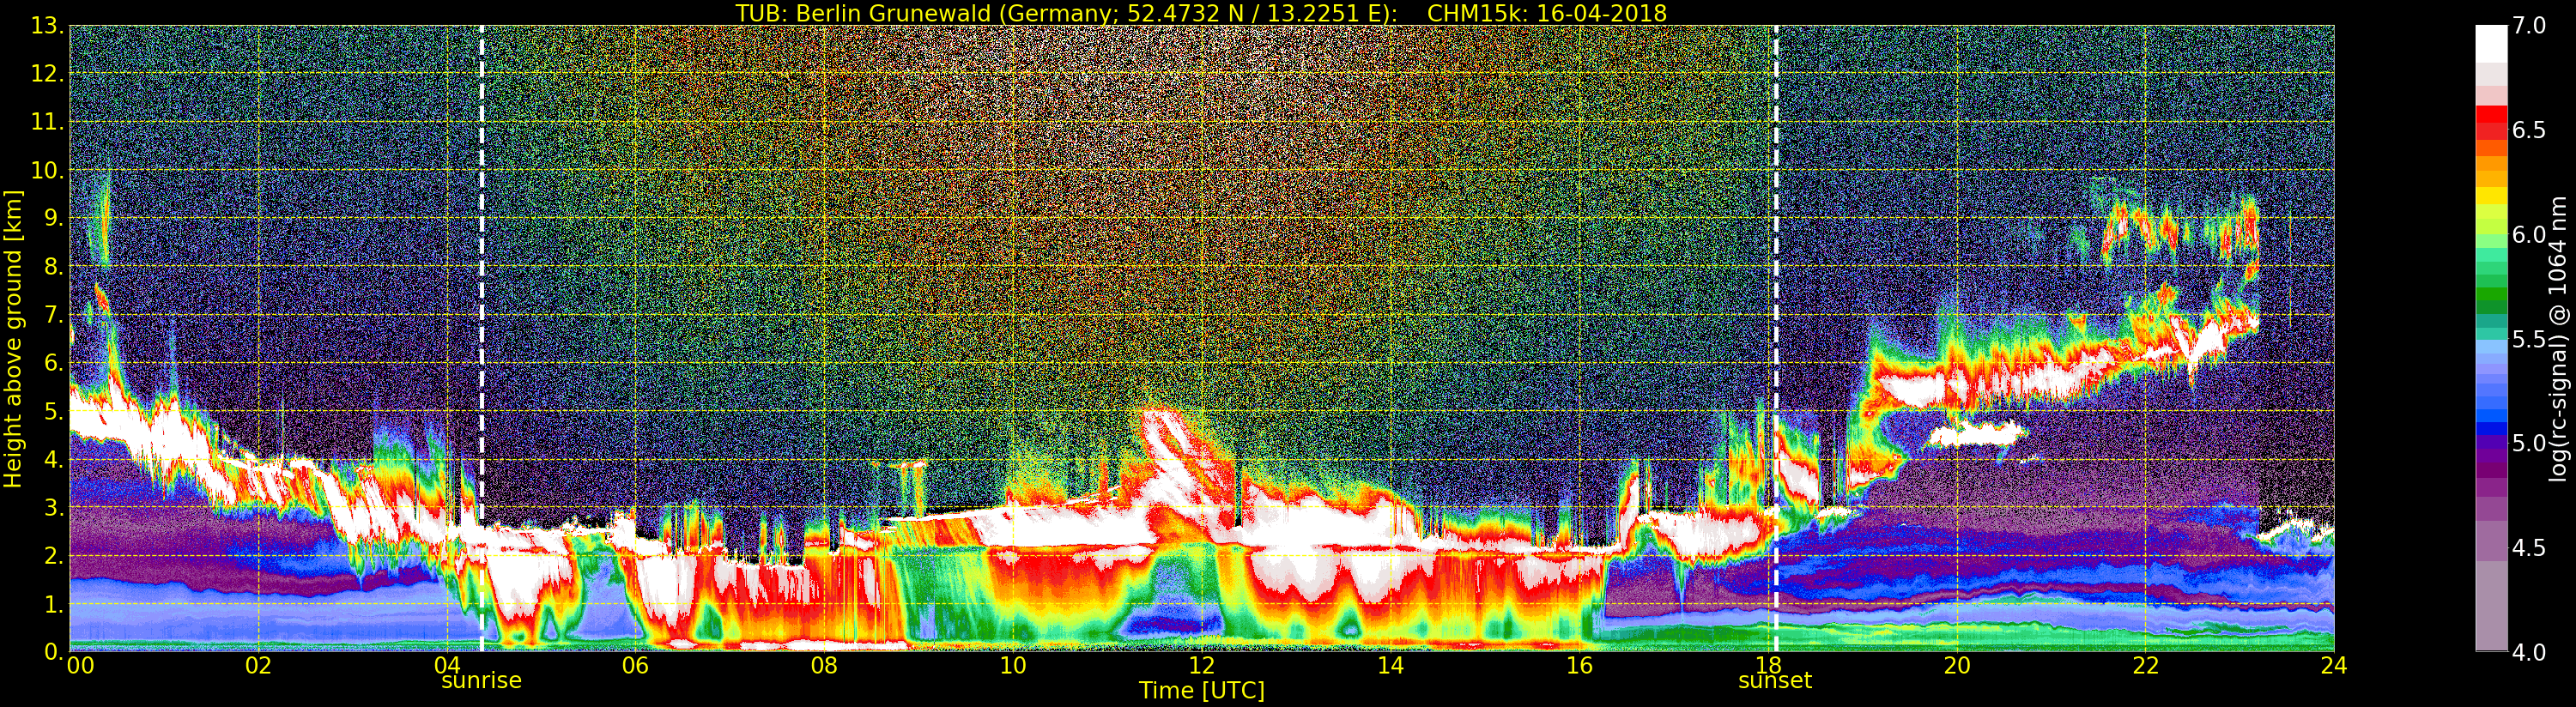Image resolution: width=2576 pixels, height=707 pixels.
Task: Pick the '5.5' colorbar scale value
Action: click(2529, 339)
